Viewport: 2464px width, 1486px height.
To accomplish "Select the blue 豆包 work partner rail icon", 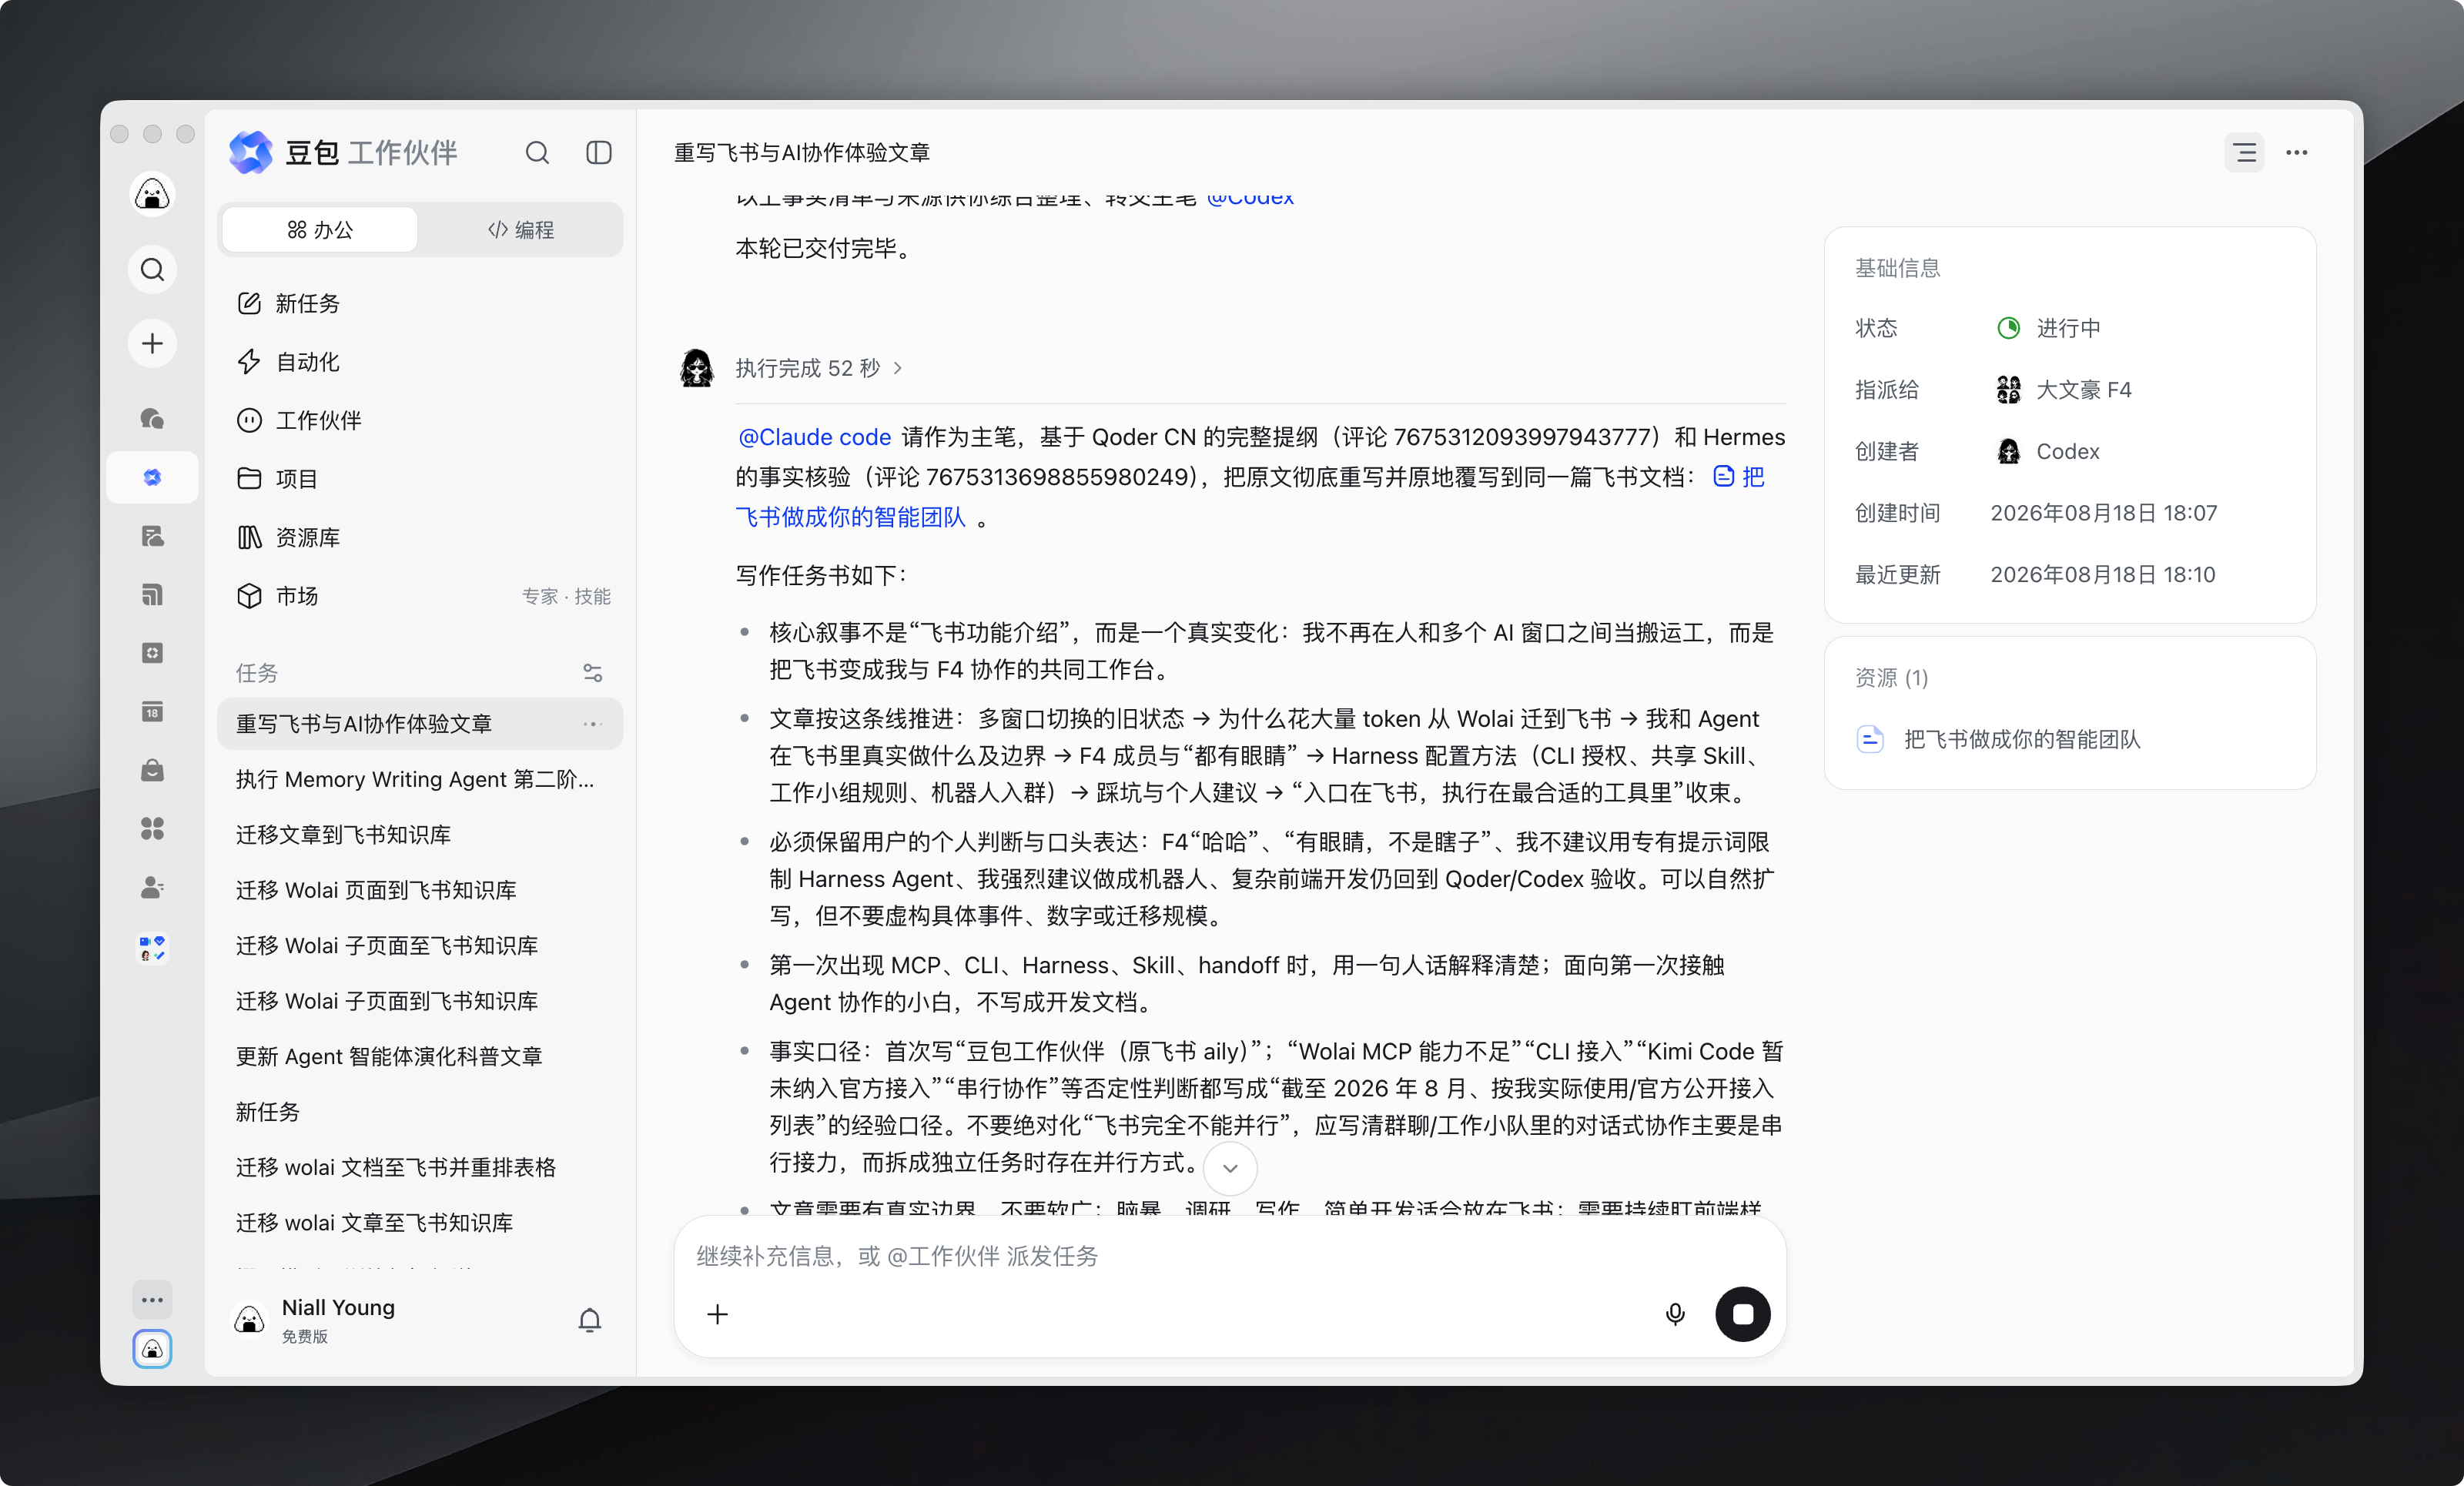I will click(152, 477).
